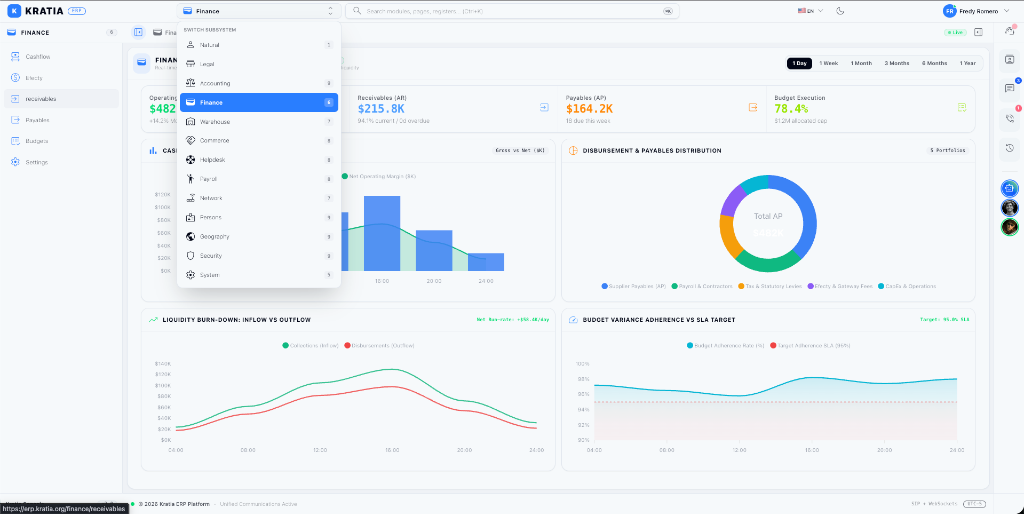Viewport: 1024px width, 514px height.
Task: Click the green-ringed bottom user avatar
Action: [1010, 227]
